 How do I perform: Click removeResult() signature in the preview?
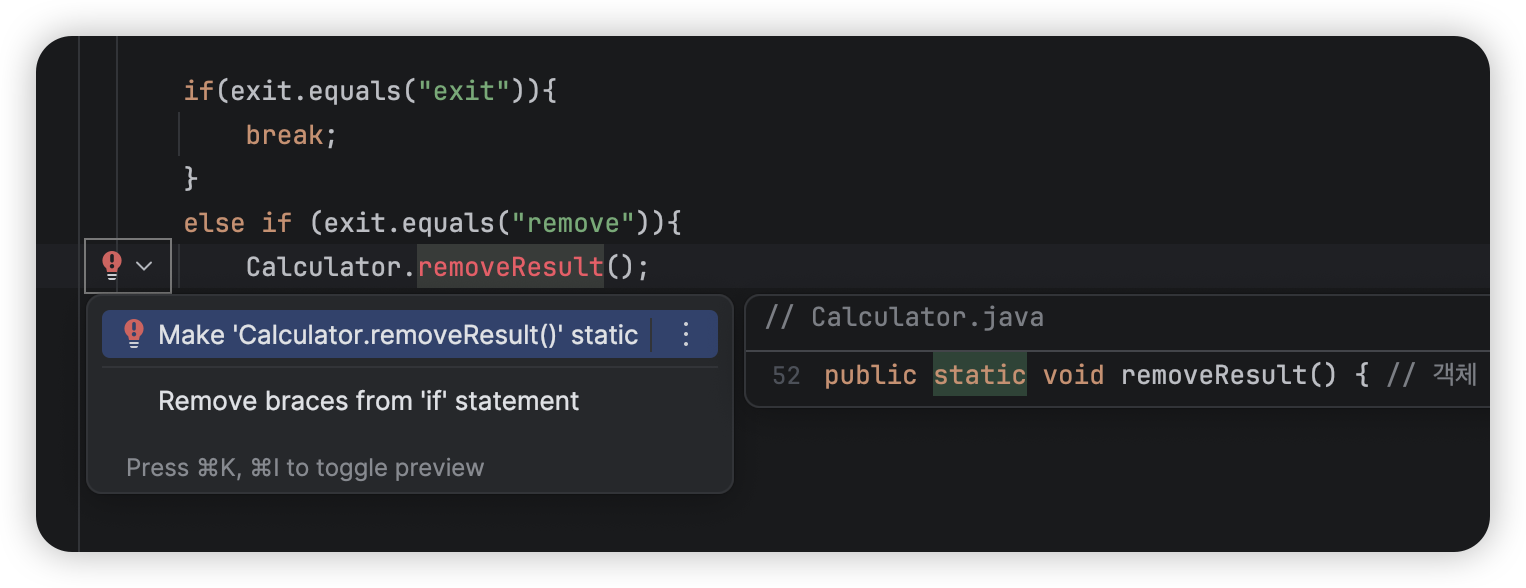click(1225, 374)
